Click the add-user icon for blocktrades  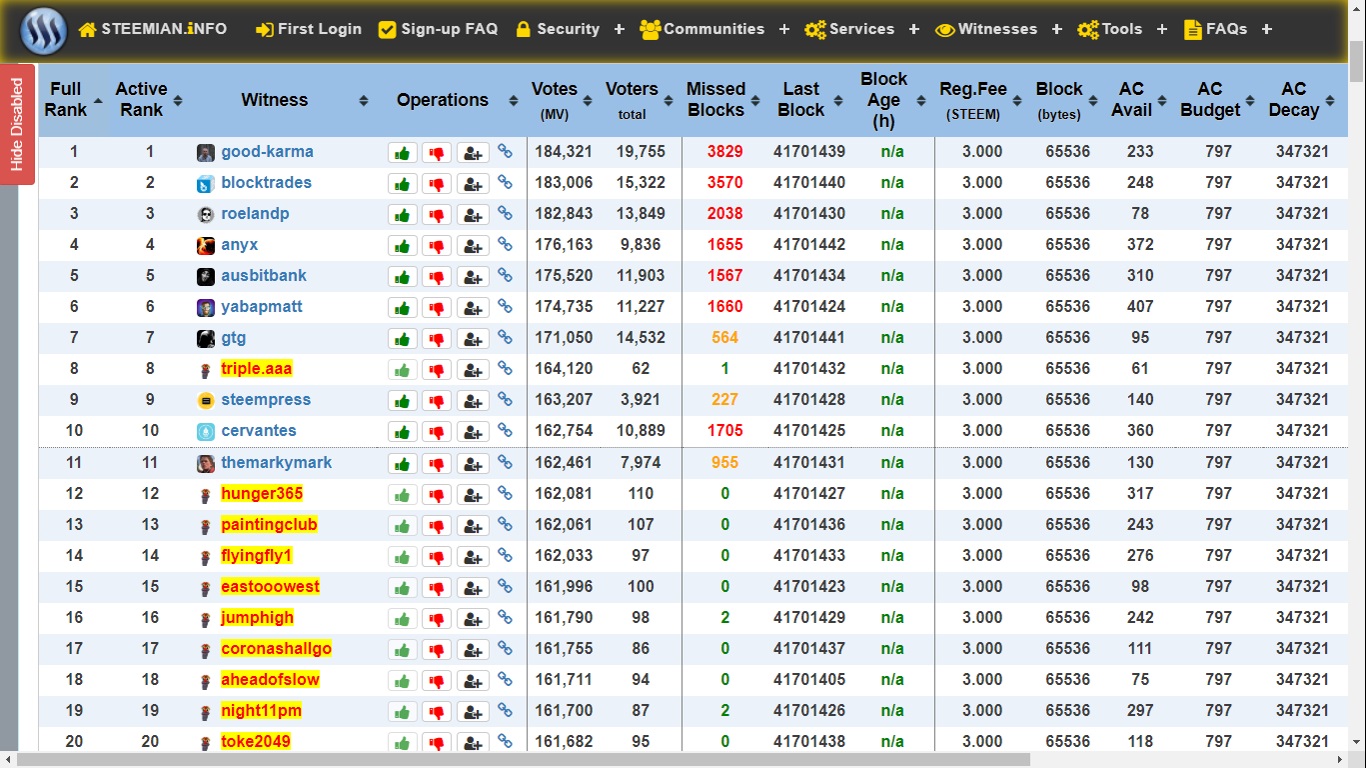coord(472,184)
